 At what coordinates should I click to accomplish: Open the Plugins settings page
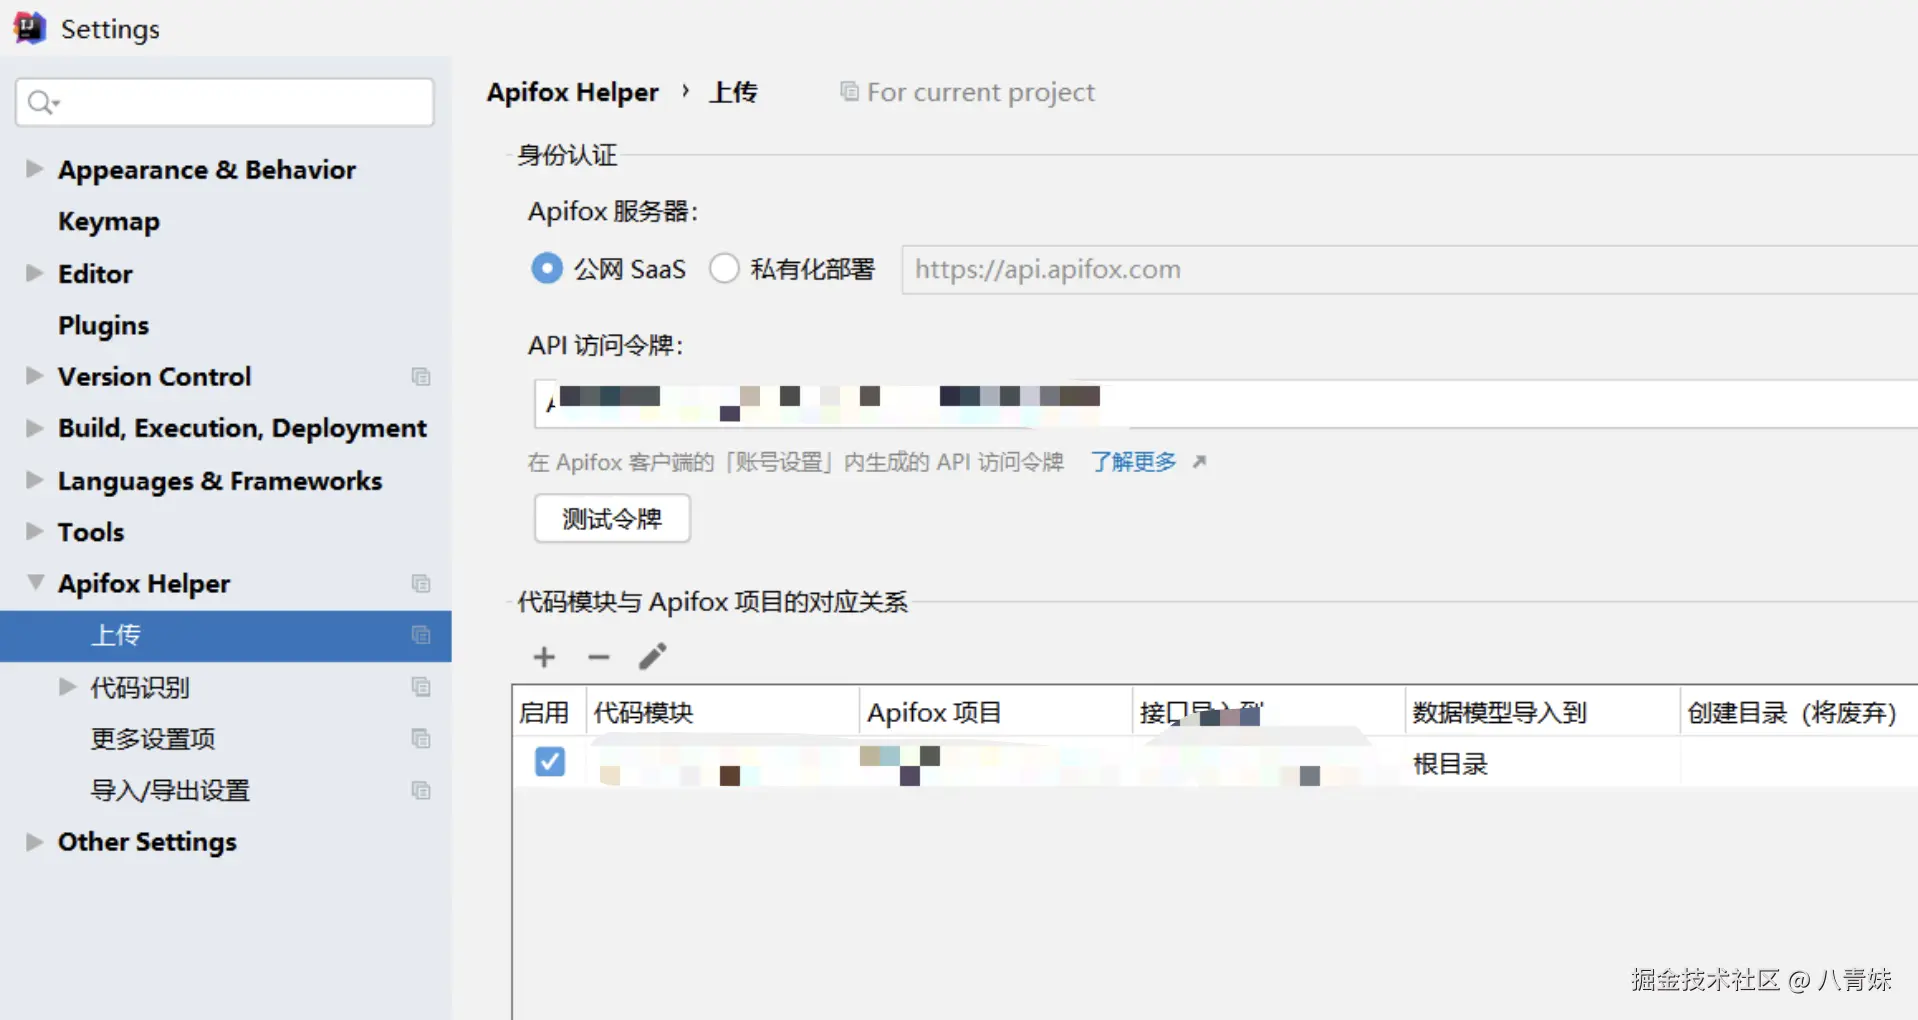103,325
